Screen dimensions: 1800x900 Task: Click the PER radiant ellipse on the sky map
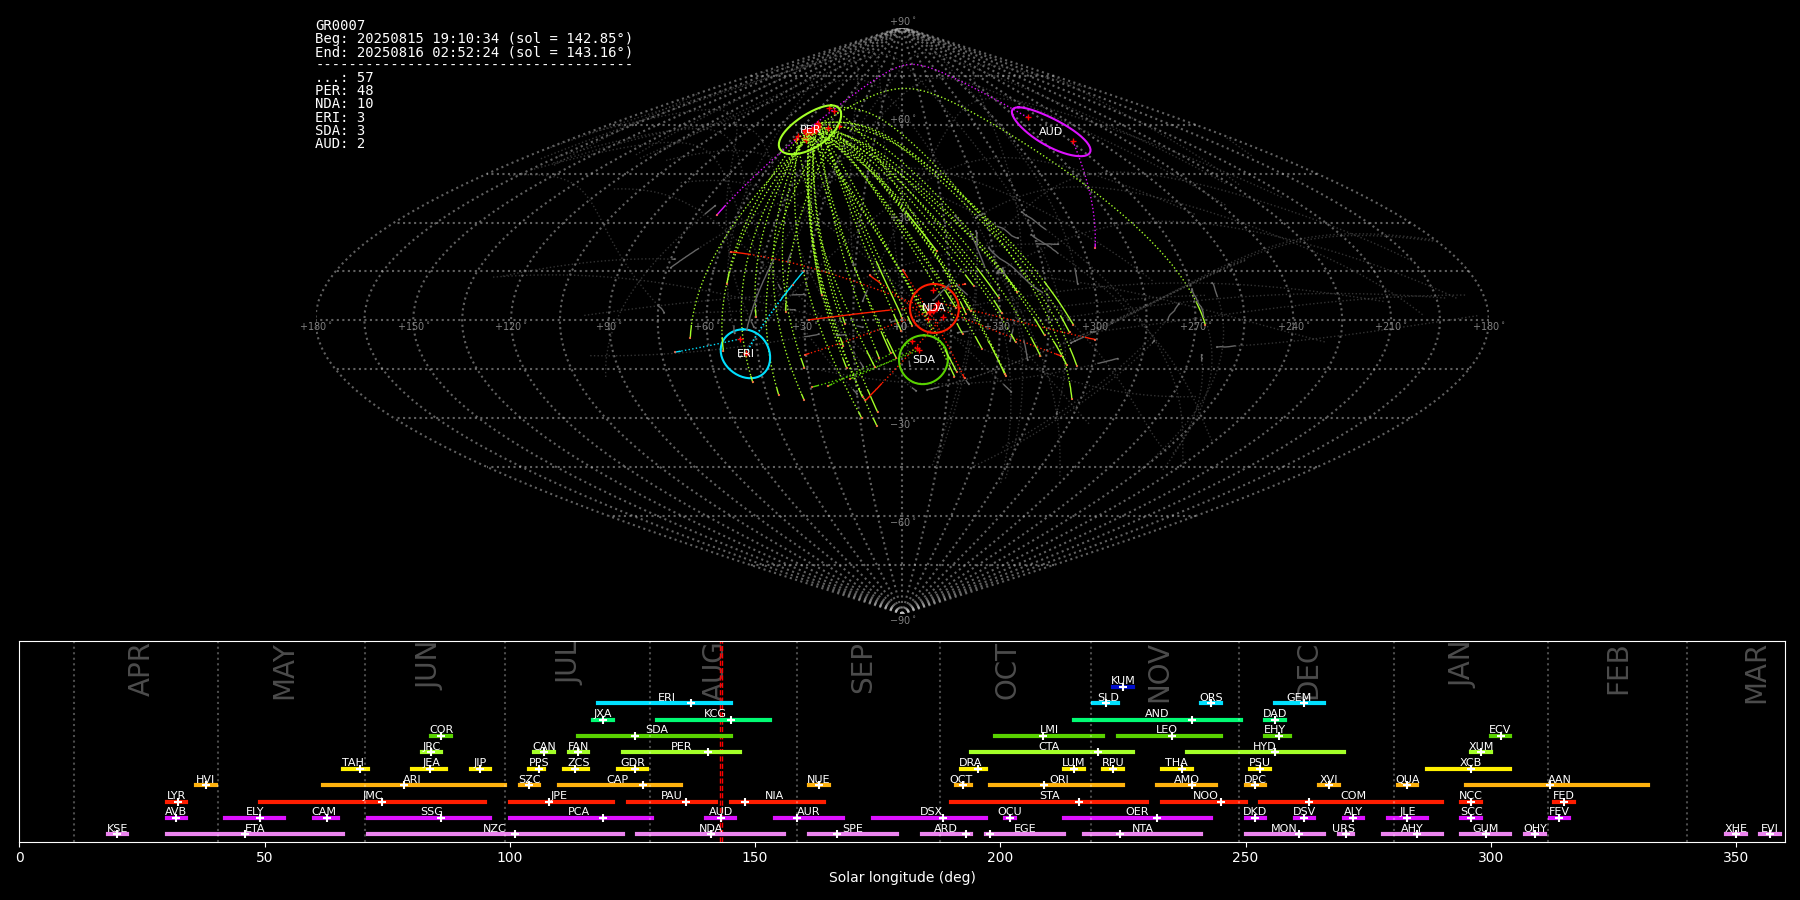point(810,130)
